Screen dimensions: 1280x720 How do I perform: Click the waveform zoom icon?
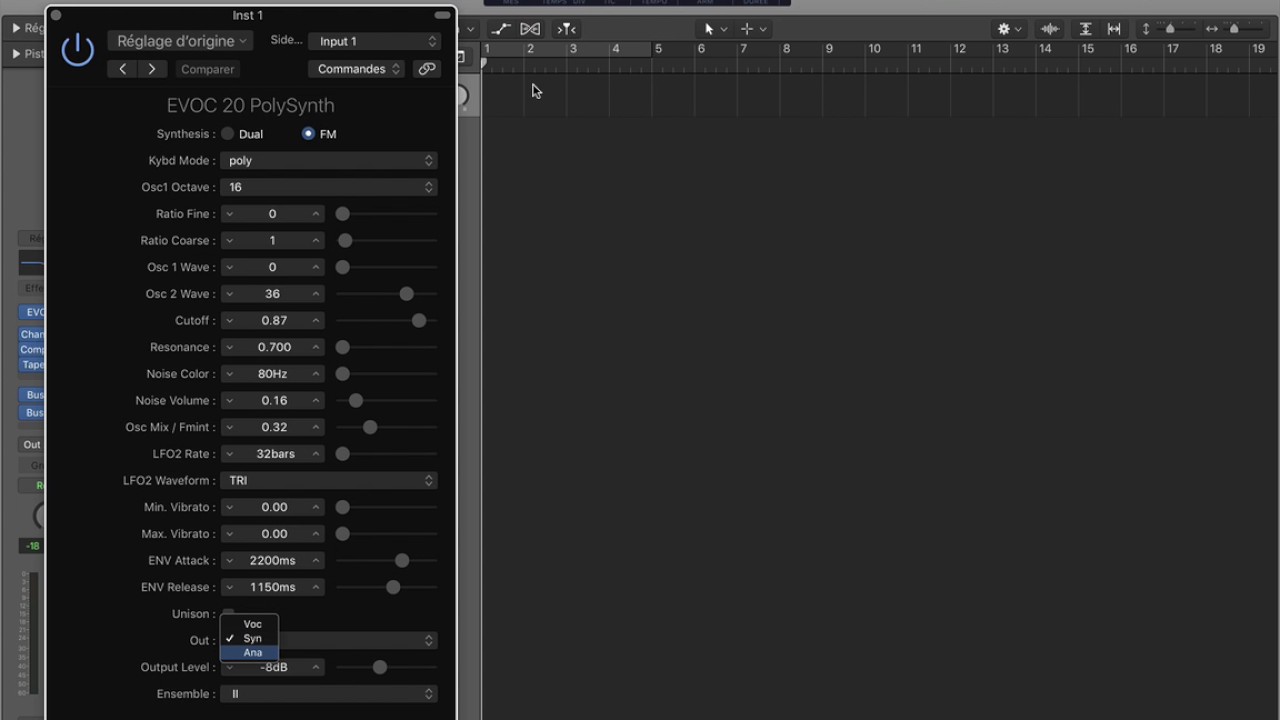[x=1050, y=29]
